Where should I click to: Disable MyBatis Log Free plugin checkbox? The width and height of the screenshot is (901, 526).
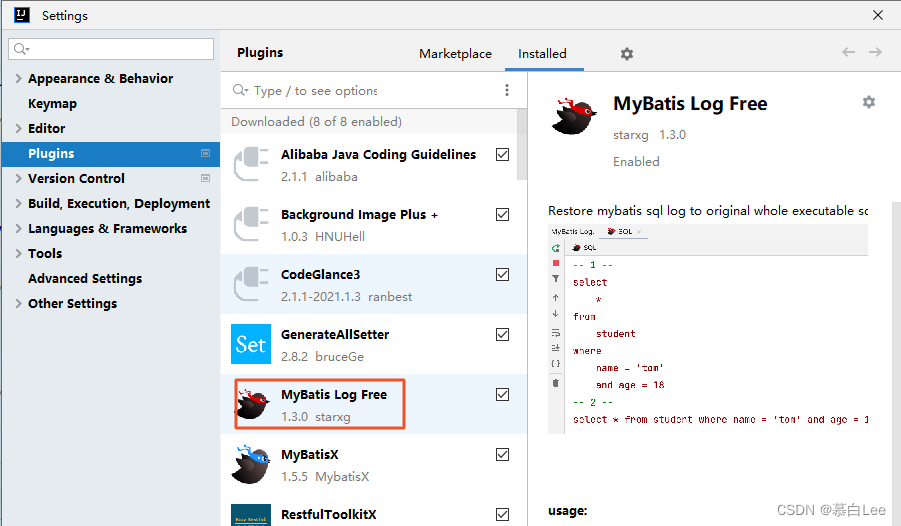coord(502,394)
